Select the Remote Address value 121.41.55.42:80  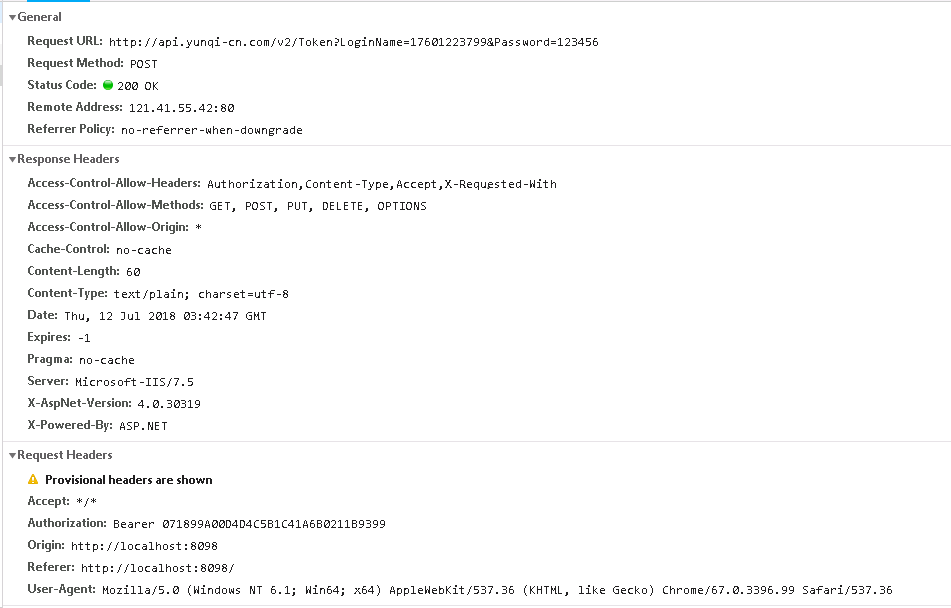pos(181,108)
